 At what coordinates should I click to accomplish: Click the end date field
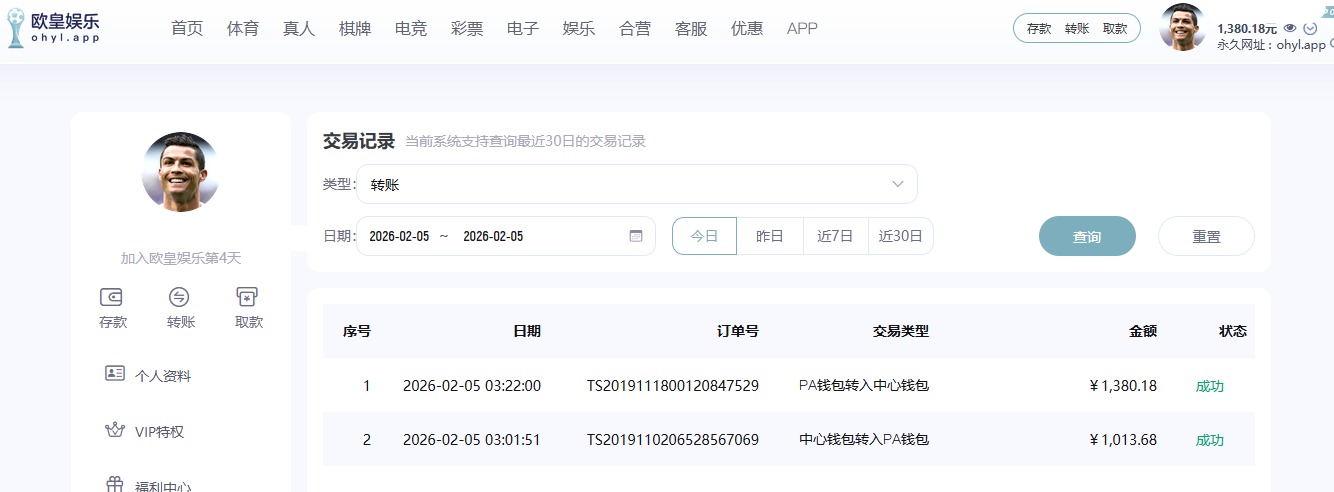pos(493,237)
